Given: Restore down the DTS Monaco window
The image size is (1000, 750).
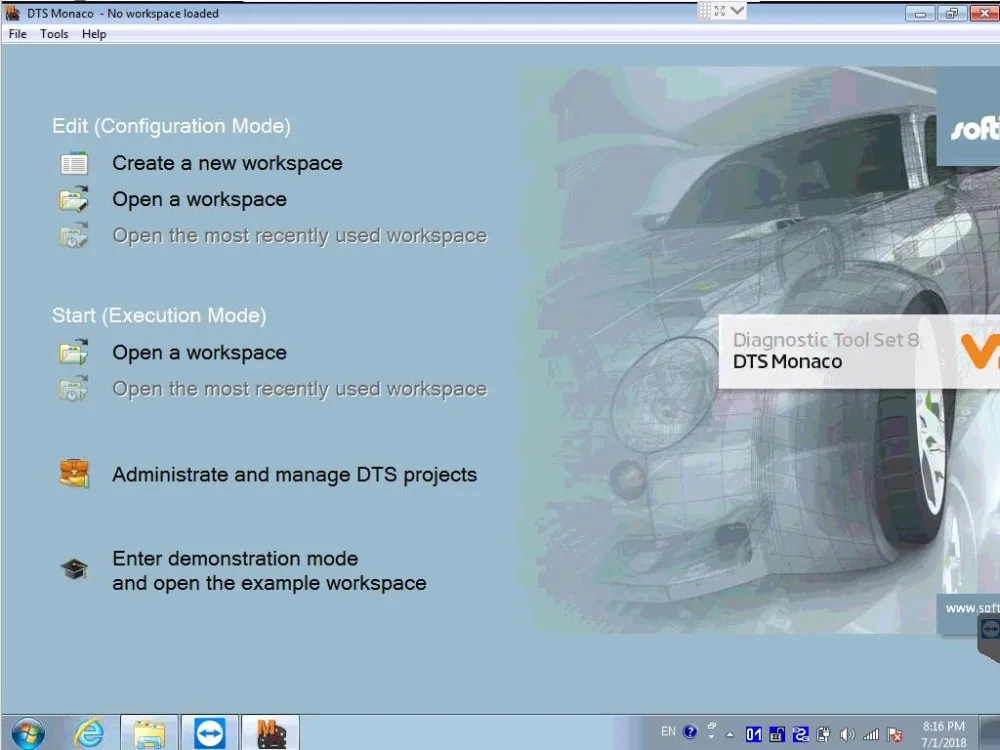Looking at the screenshot, I should click(952, 13).
